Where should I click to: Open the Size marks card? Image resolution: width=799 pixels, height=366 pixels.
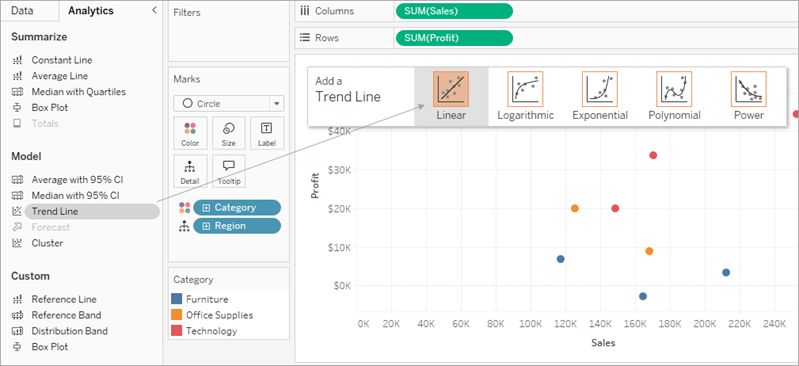tap(228, 134)
